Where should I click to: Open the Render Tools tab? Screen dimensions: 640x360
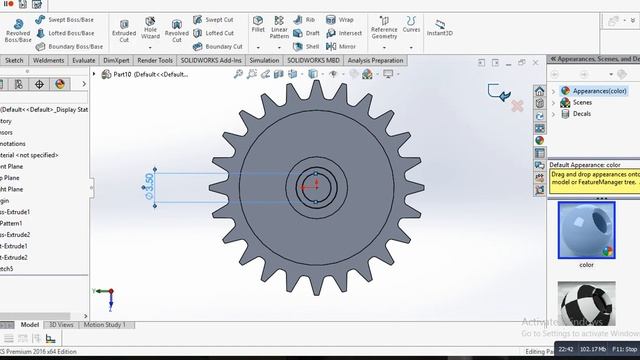[x=155, y=60]
